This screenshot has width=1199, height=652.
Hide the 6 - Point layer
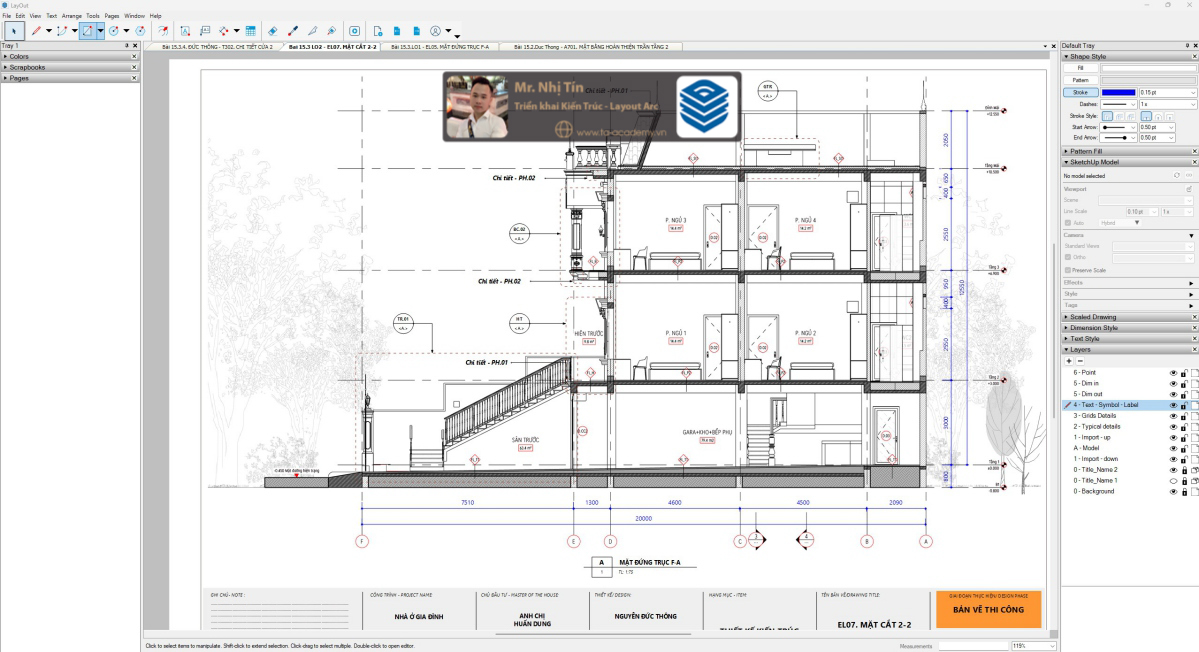[x=1173, y=373]
